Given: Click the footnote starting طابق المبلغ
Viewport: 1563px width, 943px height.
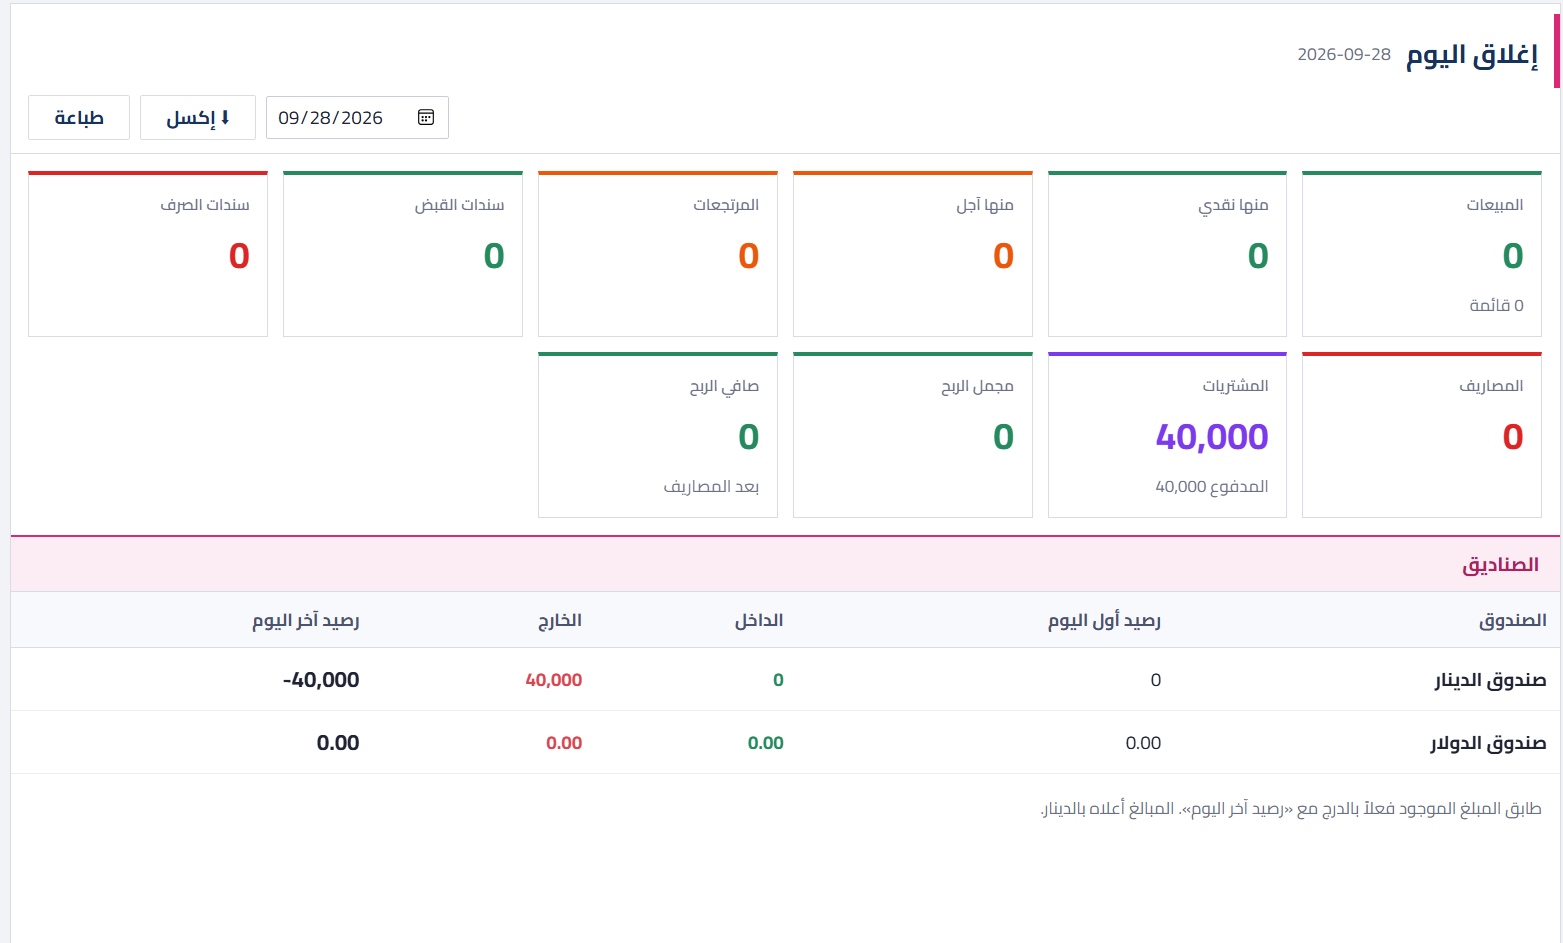Looking at the screenshot, I should click(1291, 808).
